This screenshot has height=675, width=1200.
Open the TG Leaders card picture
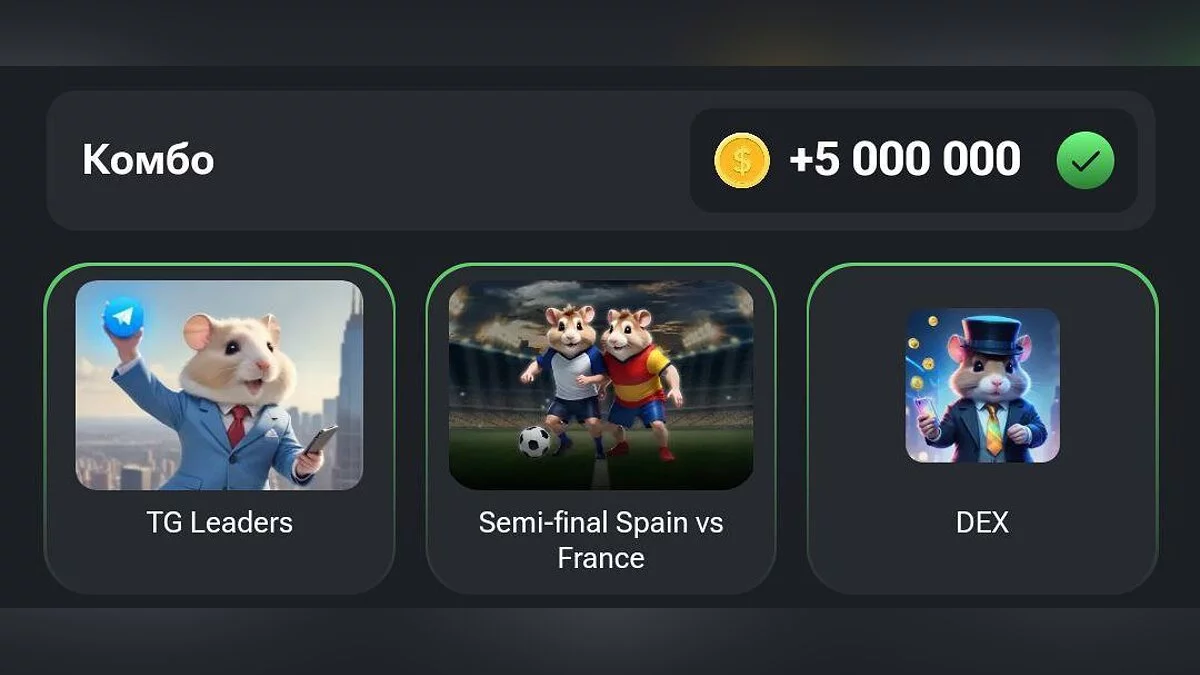coord(219,385)
